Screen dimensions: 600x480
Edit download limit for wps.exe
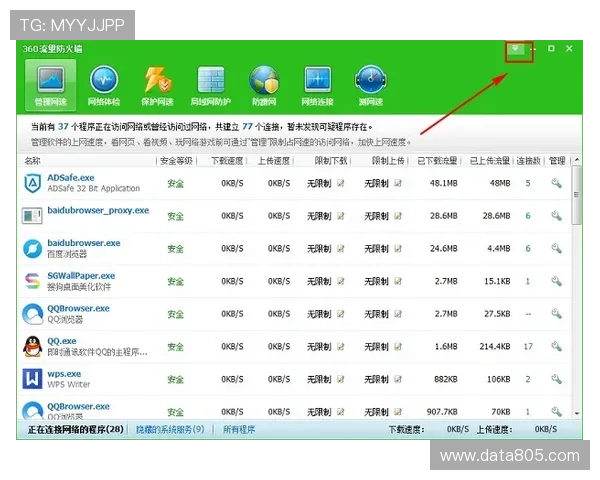[x=341, y=379]
